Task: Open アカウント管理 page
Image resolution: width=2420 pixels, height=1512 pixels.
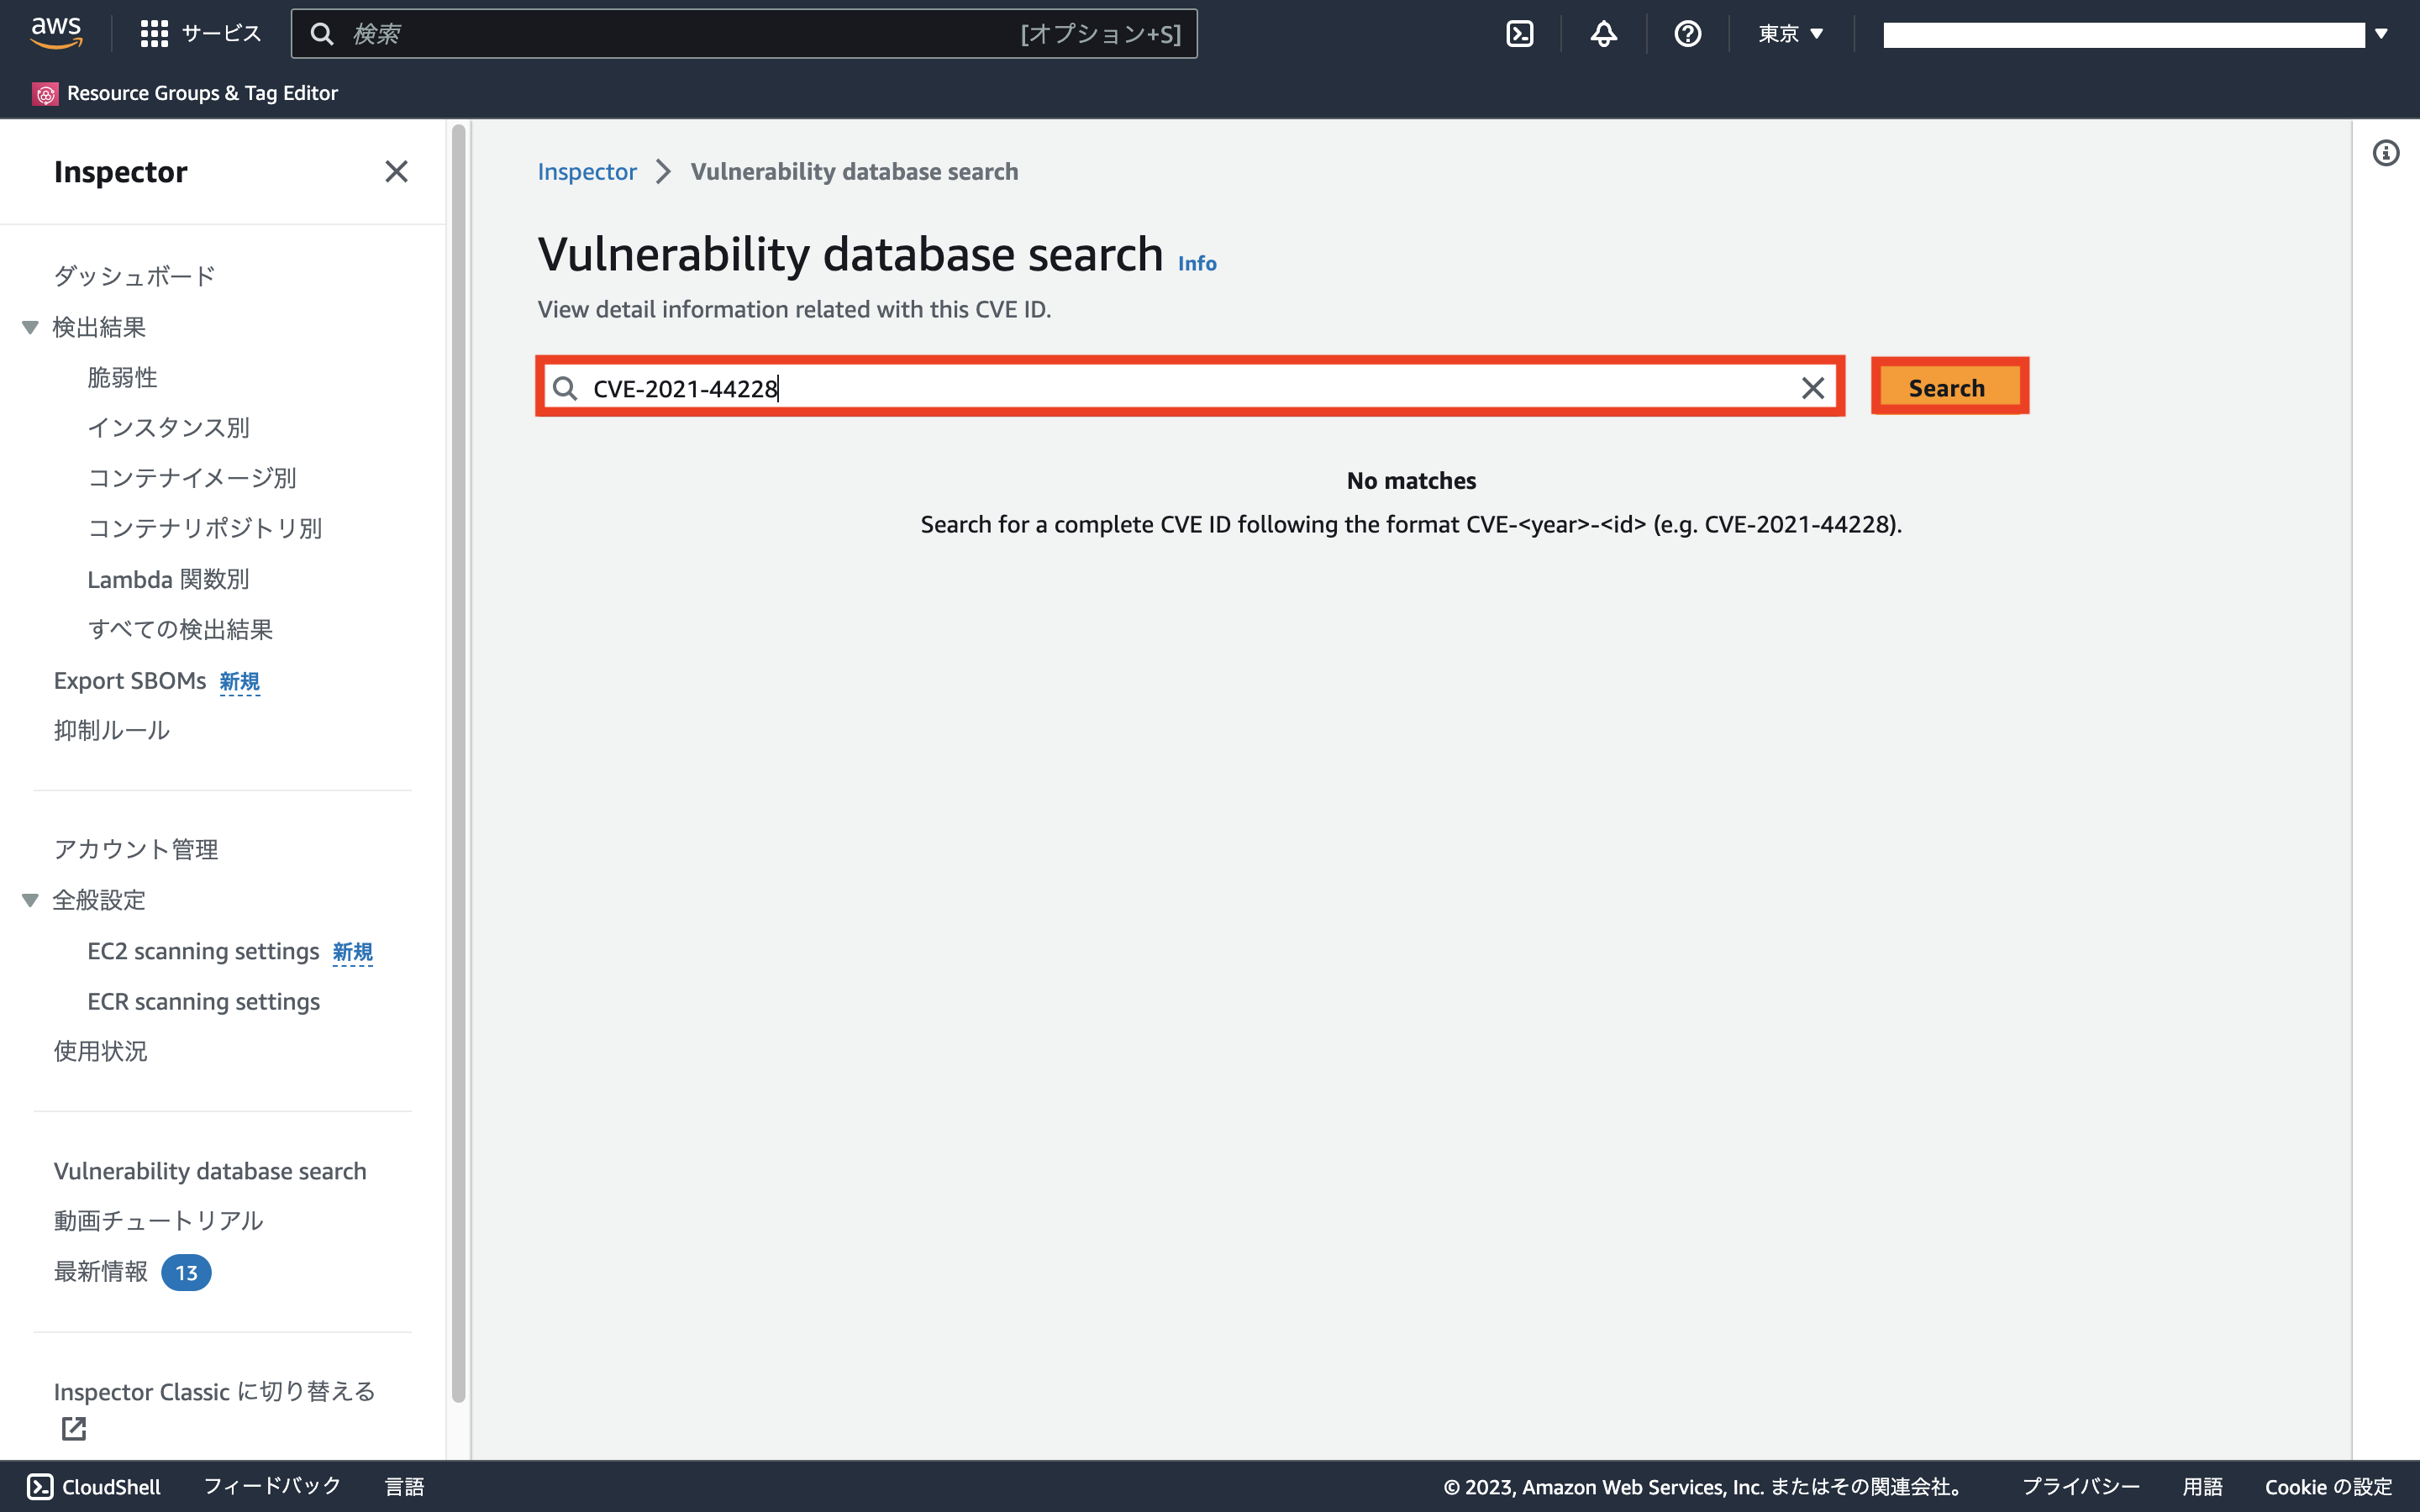Action: (135, 849)
